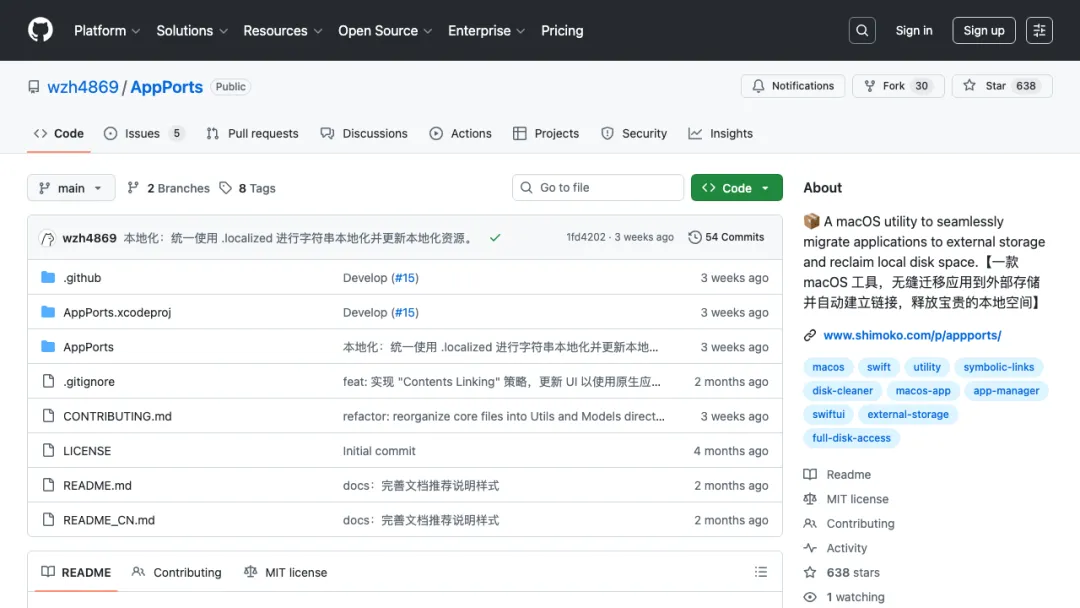The image size is (1080, 608).
Task: Click the folder icon for AppPorts directory
Action: tap(48, 346)
